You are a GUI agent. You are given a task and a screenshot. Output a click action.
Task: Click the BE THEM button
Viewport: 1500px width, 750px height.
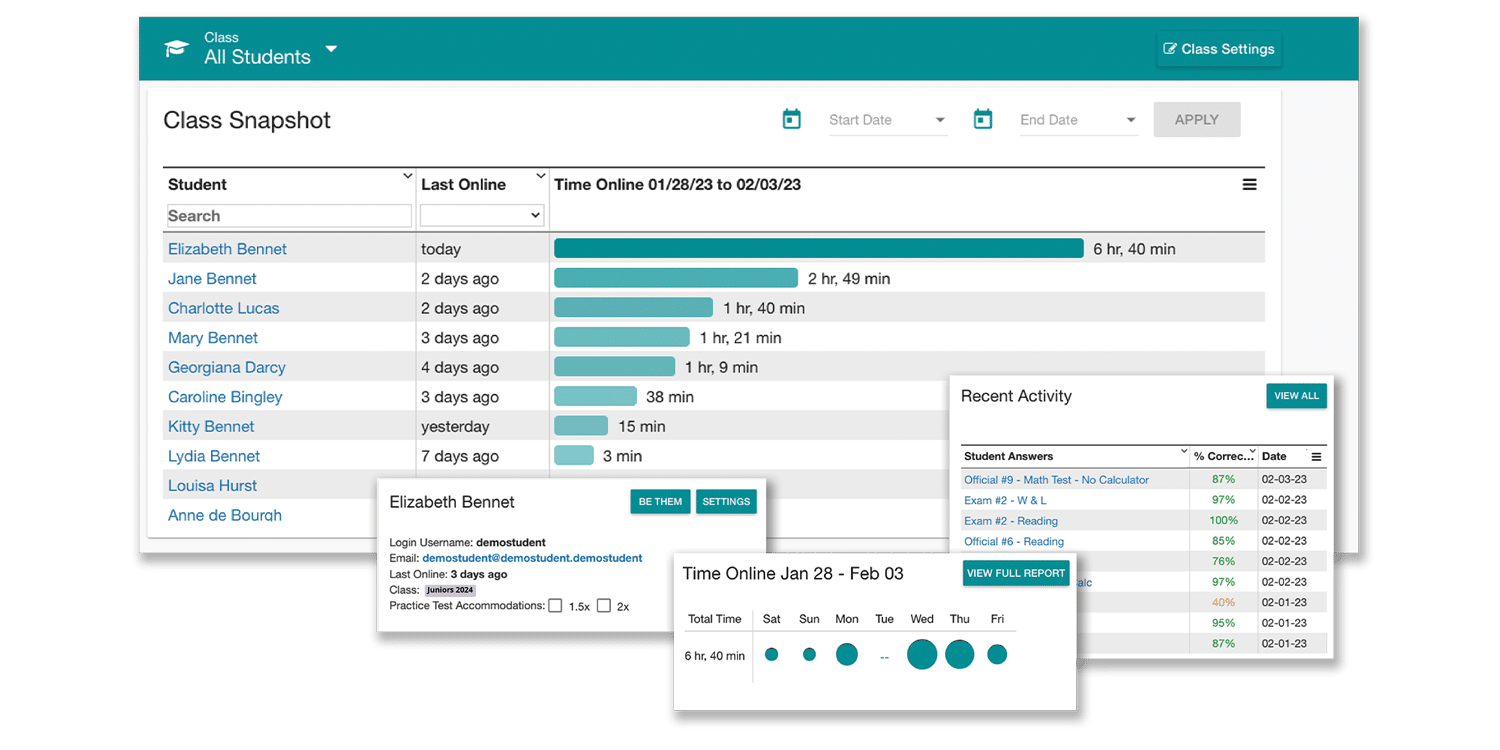pyautogui.click(x=660, y=501)
